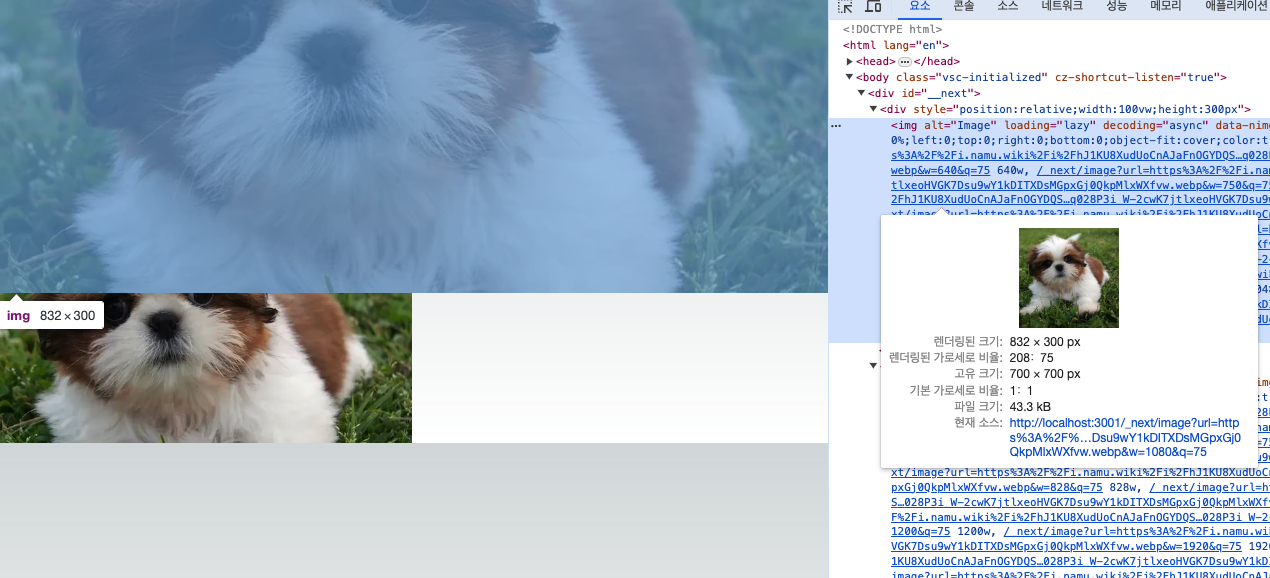
Task: Collapse the div id __next node
Action: click(x=862, y=93)
